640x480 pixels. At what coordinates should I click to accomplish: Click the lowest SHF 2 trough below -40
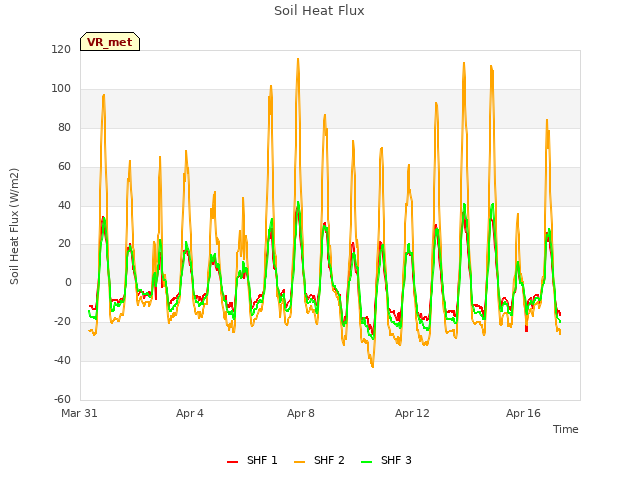(x=373, y=366)
